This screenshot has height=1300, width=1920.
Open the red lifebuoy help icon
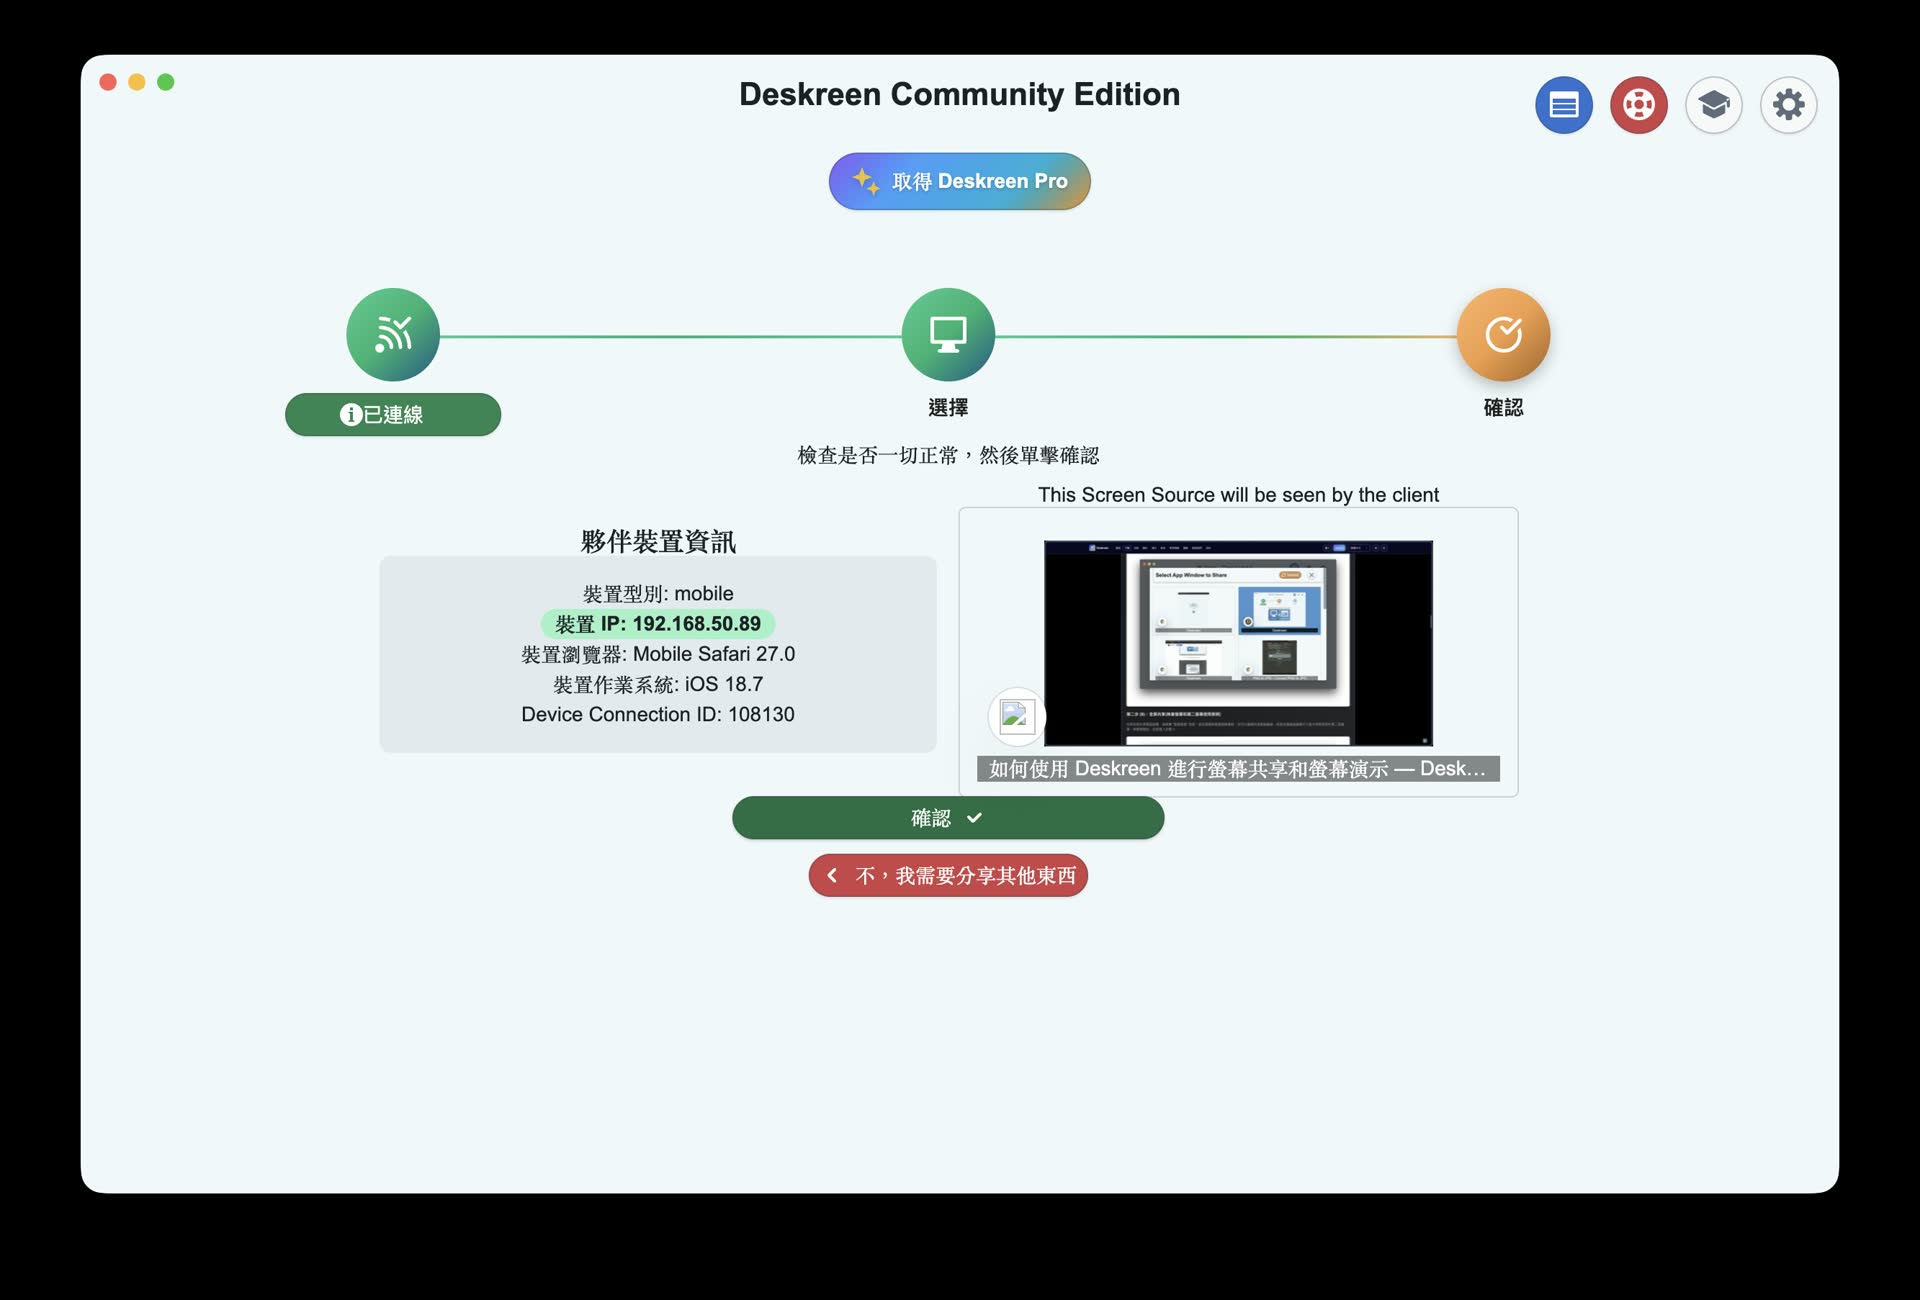coord(1639,105)
